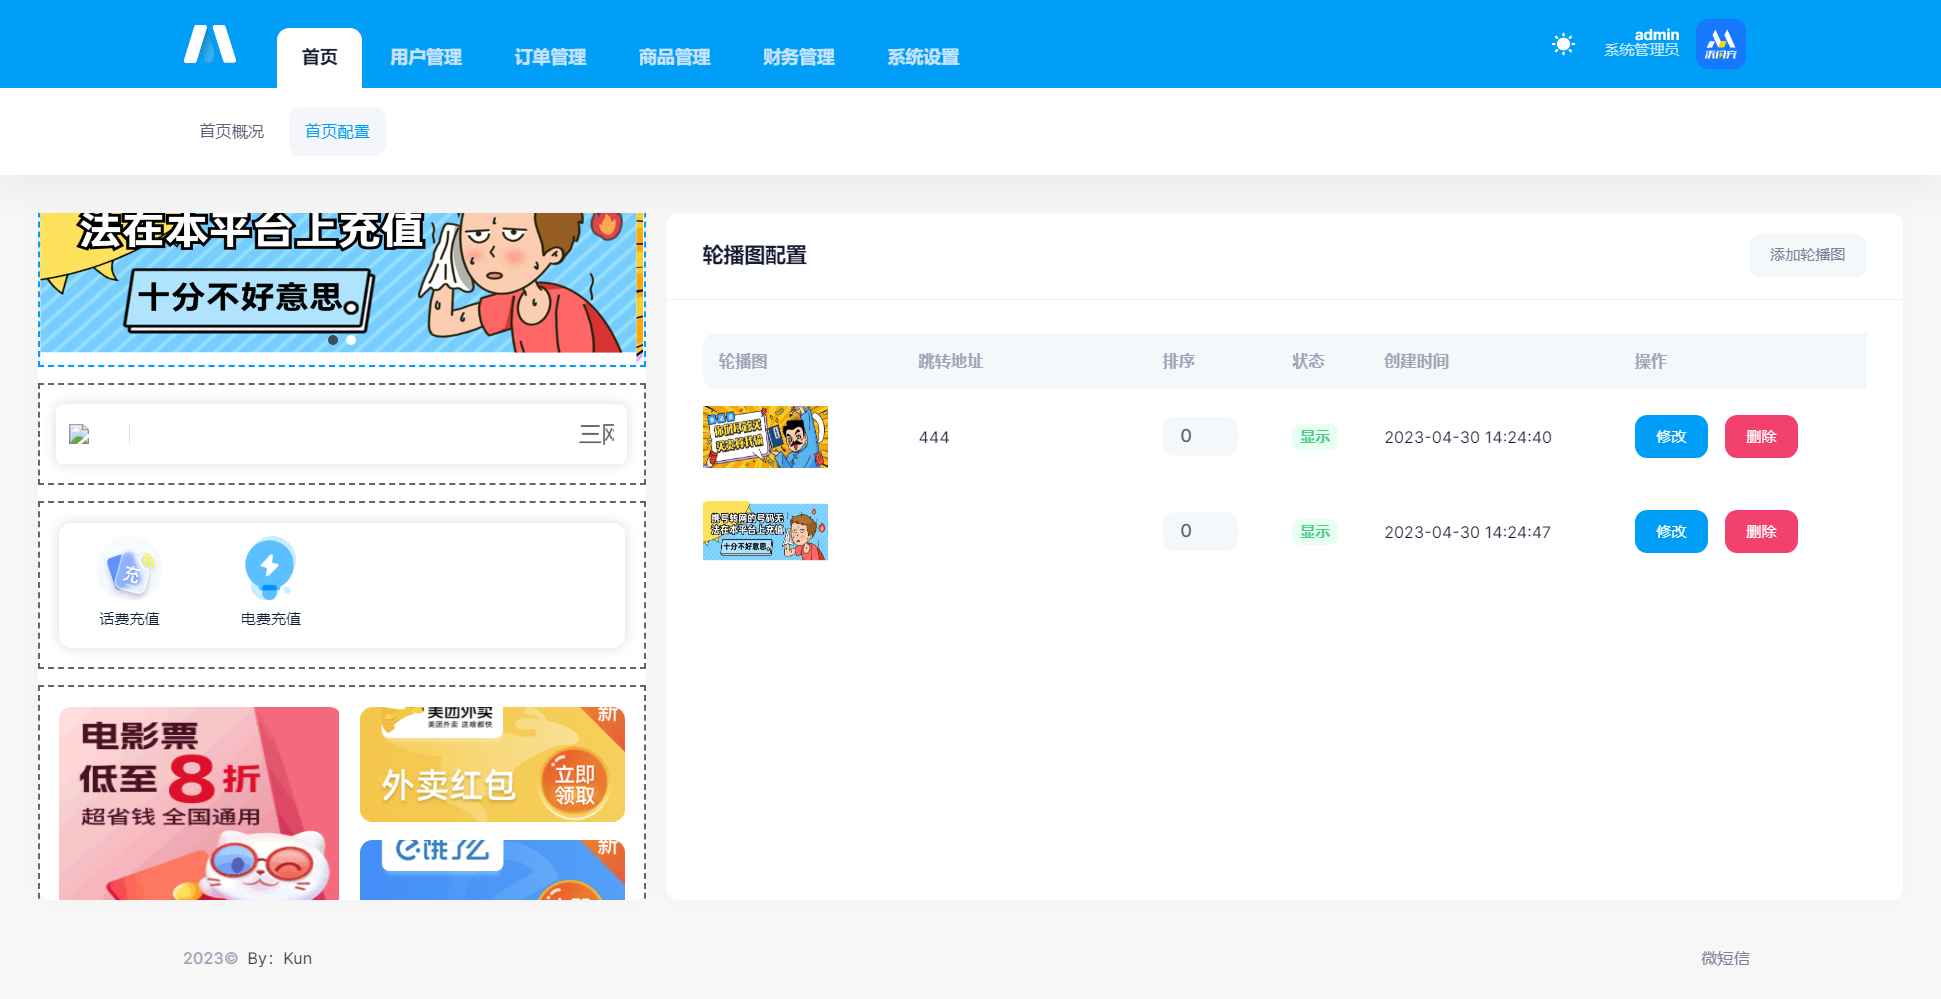The height and width of the screenshot is (999, 1941).
Task: Click 修改 on the second carousel row
Action: pos(1671,531)
